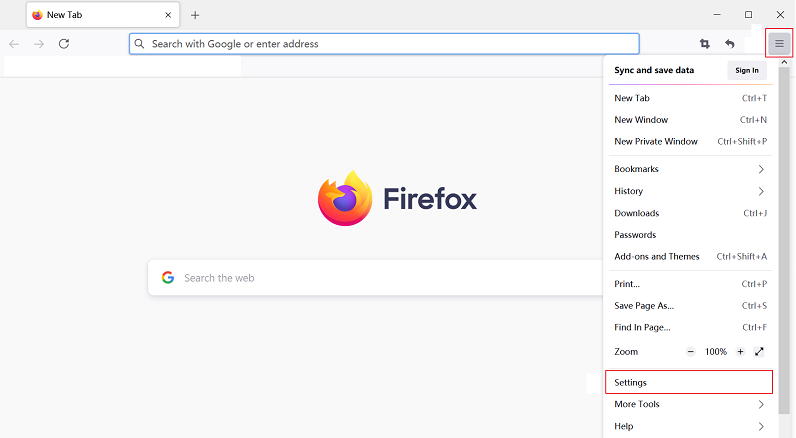This screenshot has width=796, height=438.
Task: Select the New Tab browser tab
Action: click(103, 15)
